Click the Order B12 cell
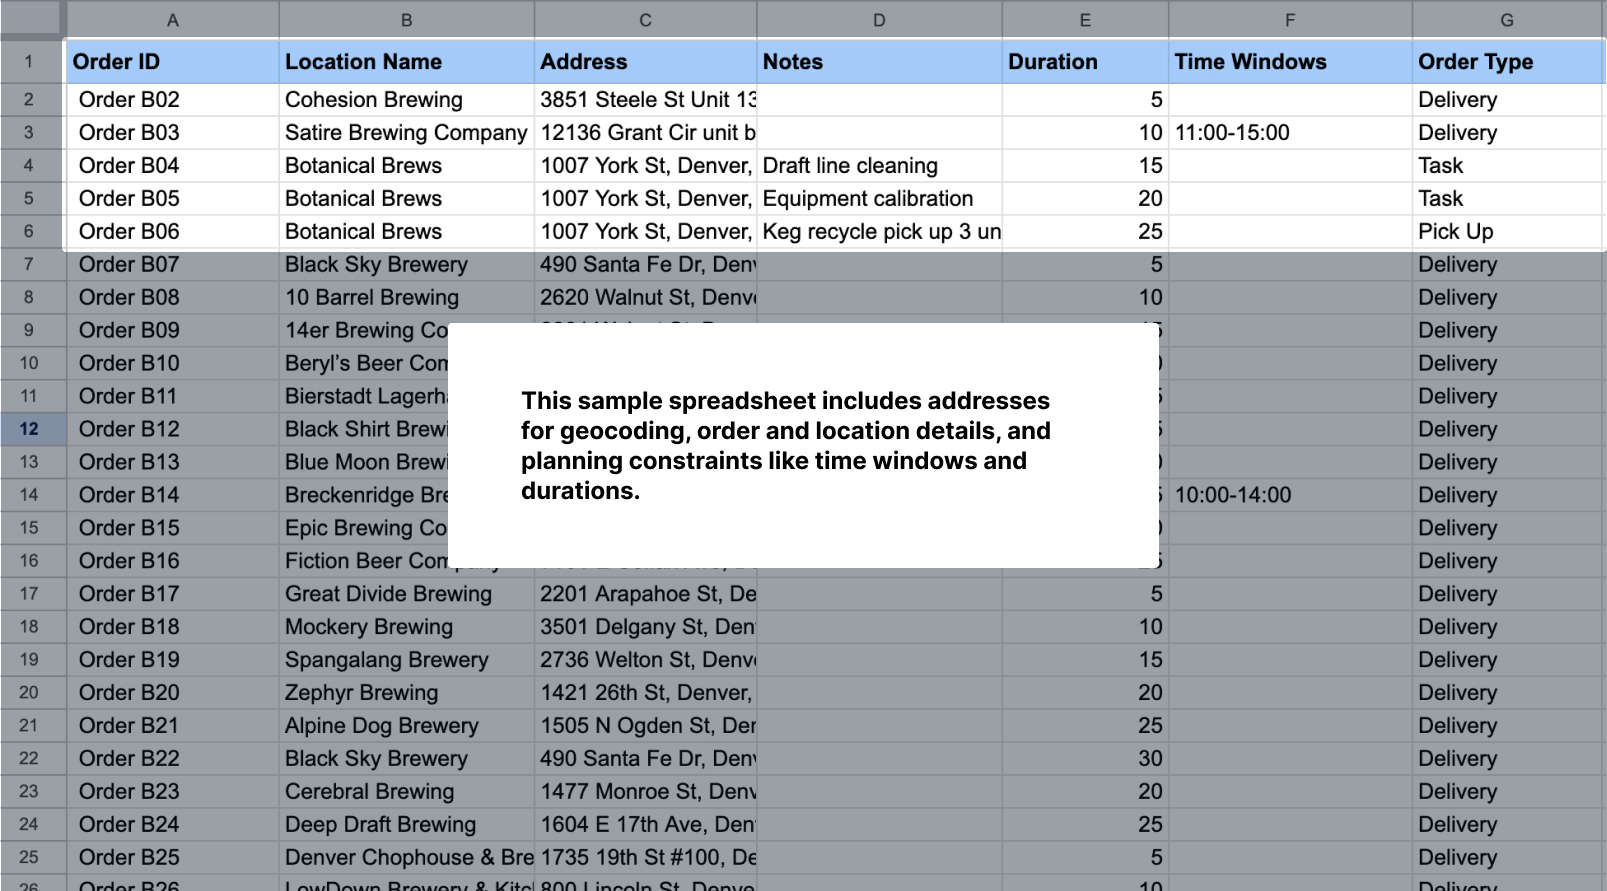The image size is (1607, 891). point(172,429)
